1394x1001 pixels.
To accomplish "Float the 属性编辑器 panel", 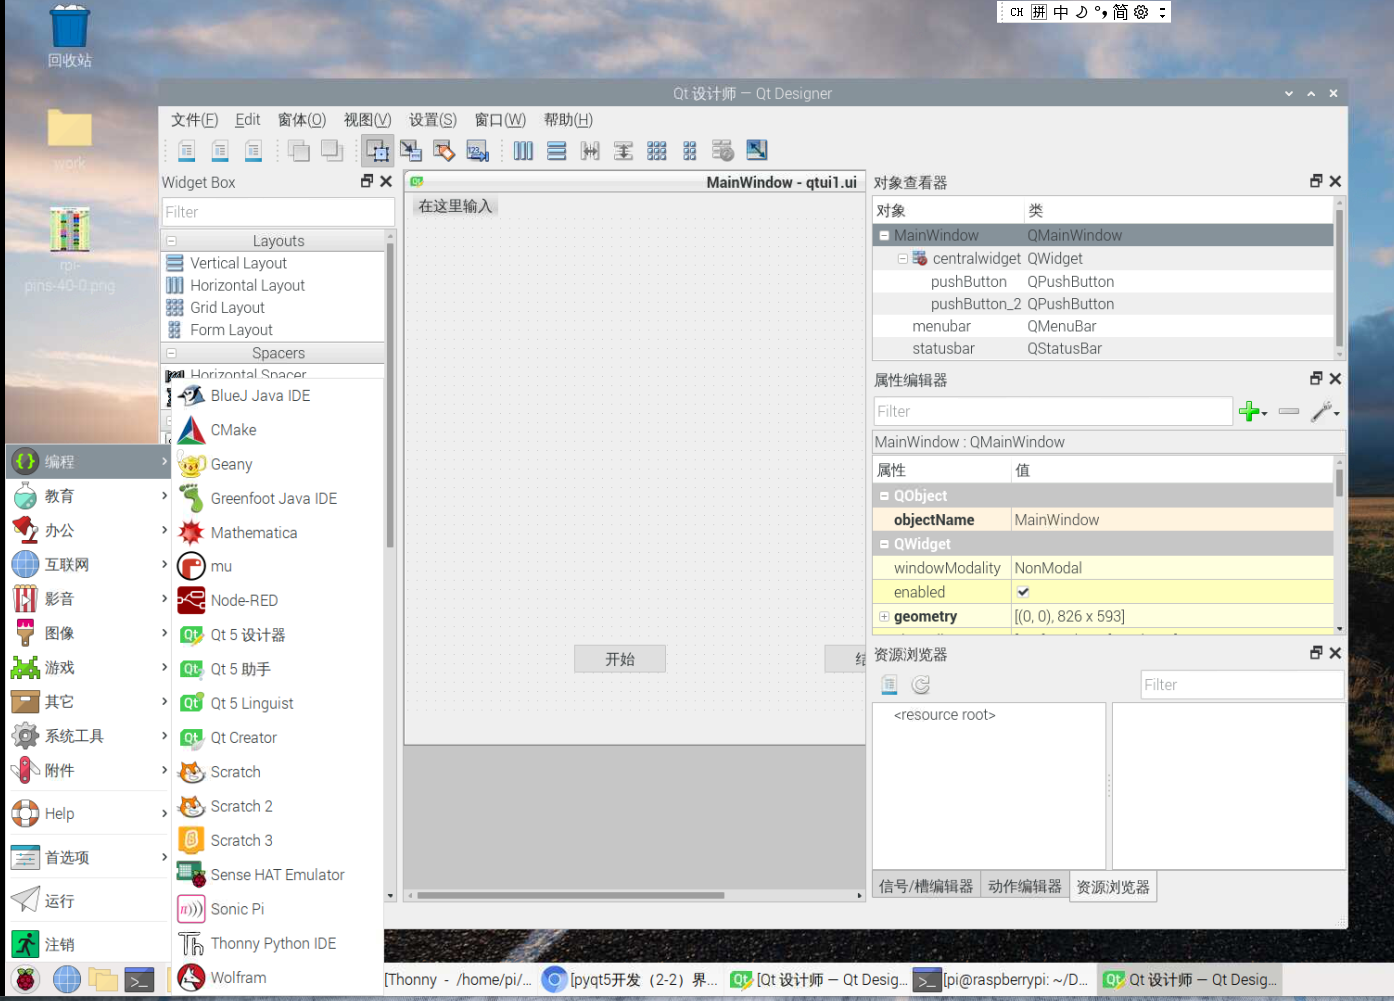I will 1316,378.
